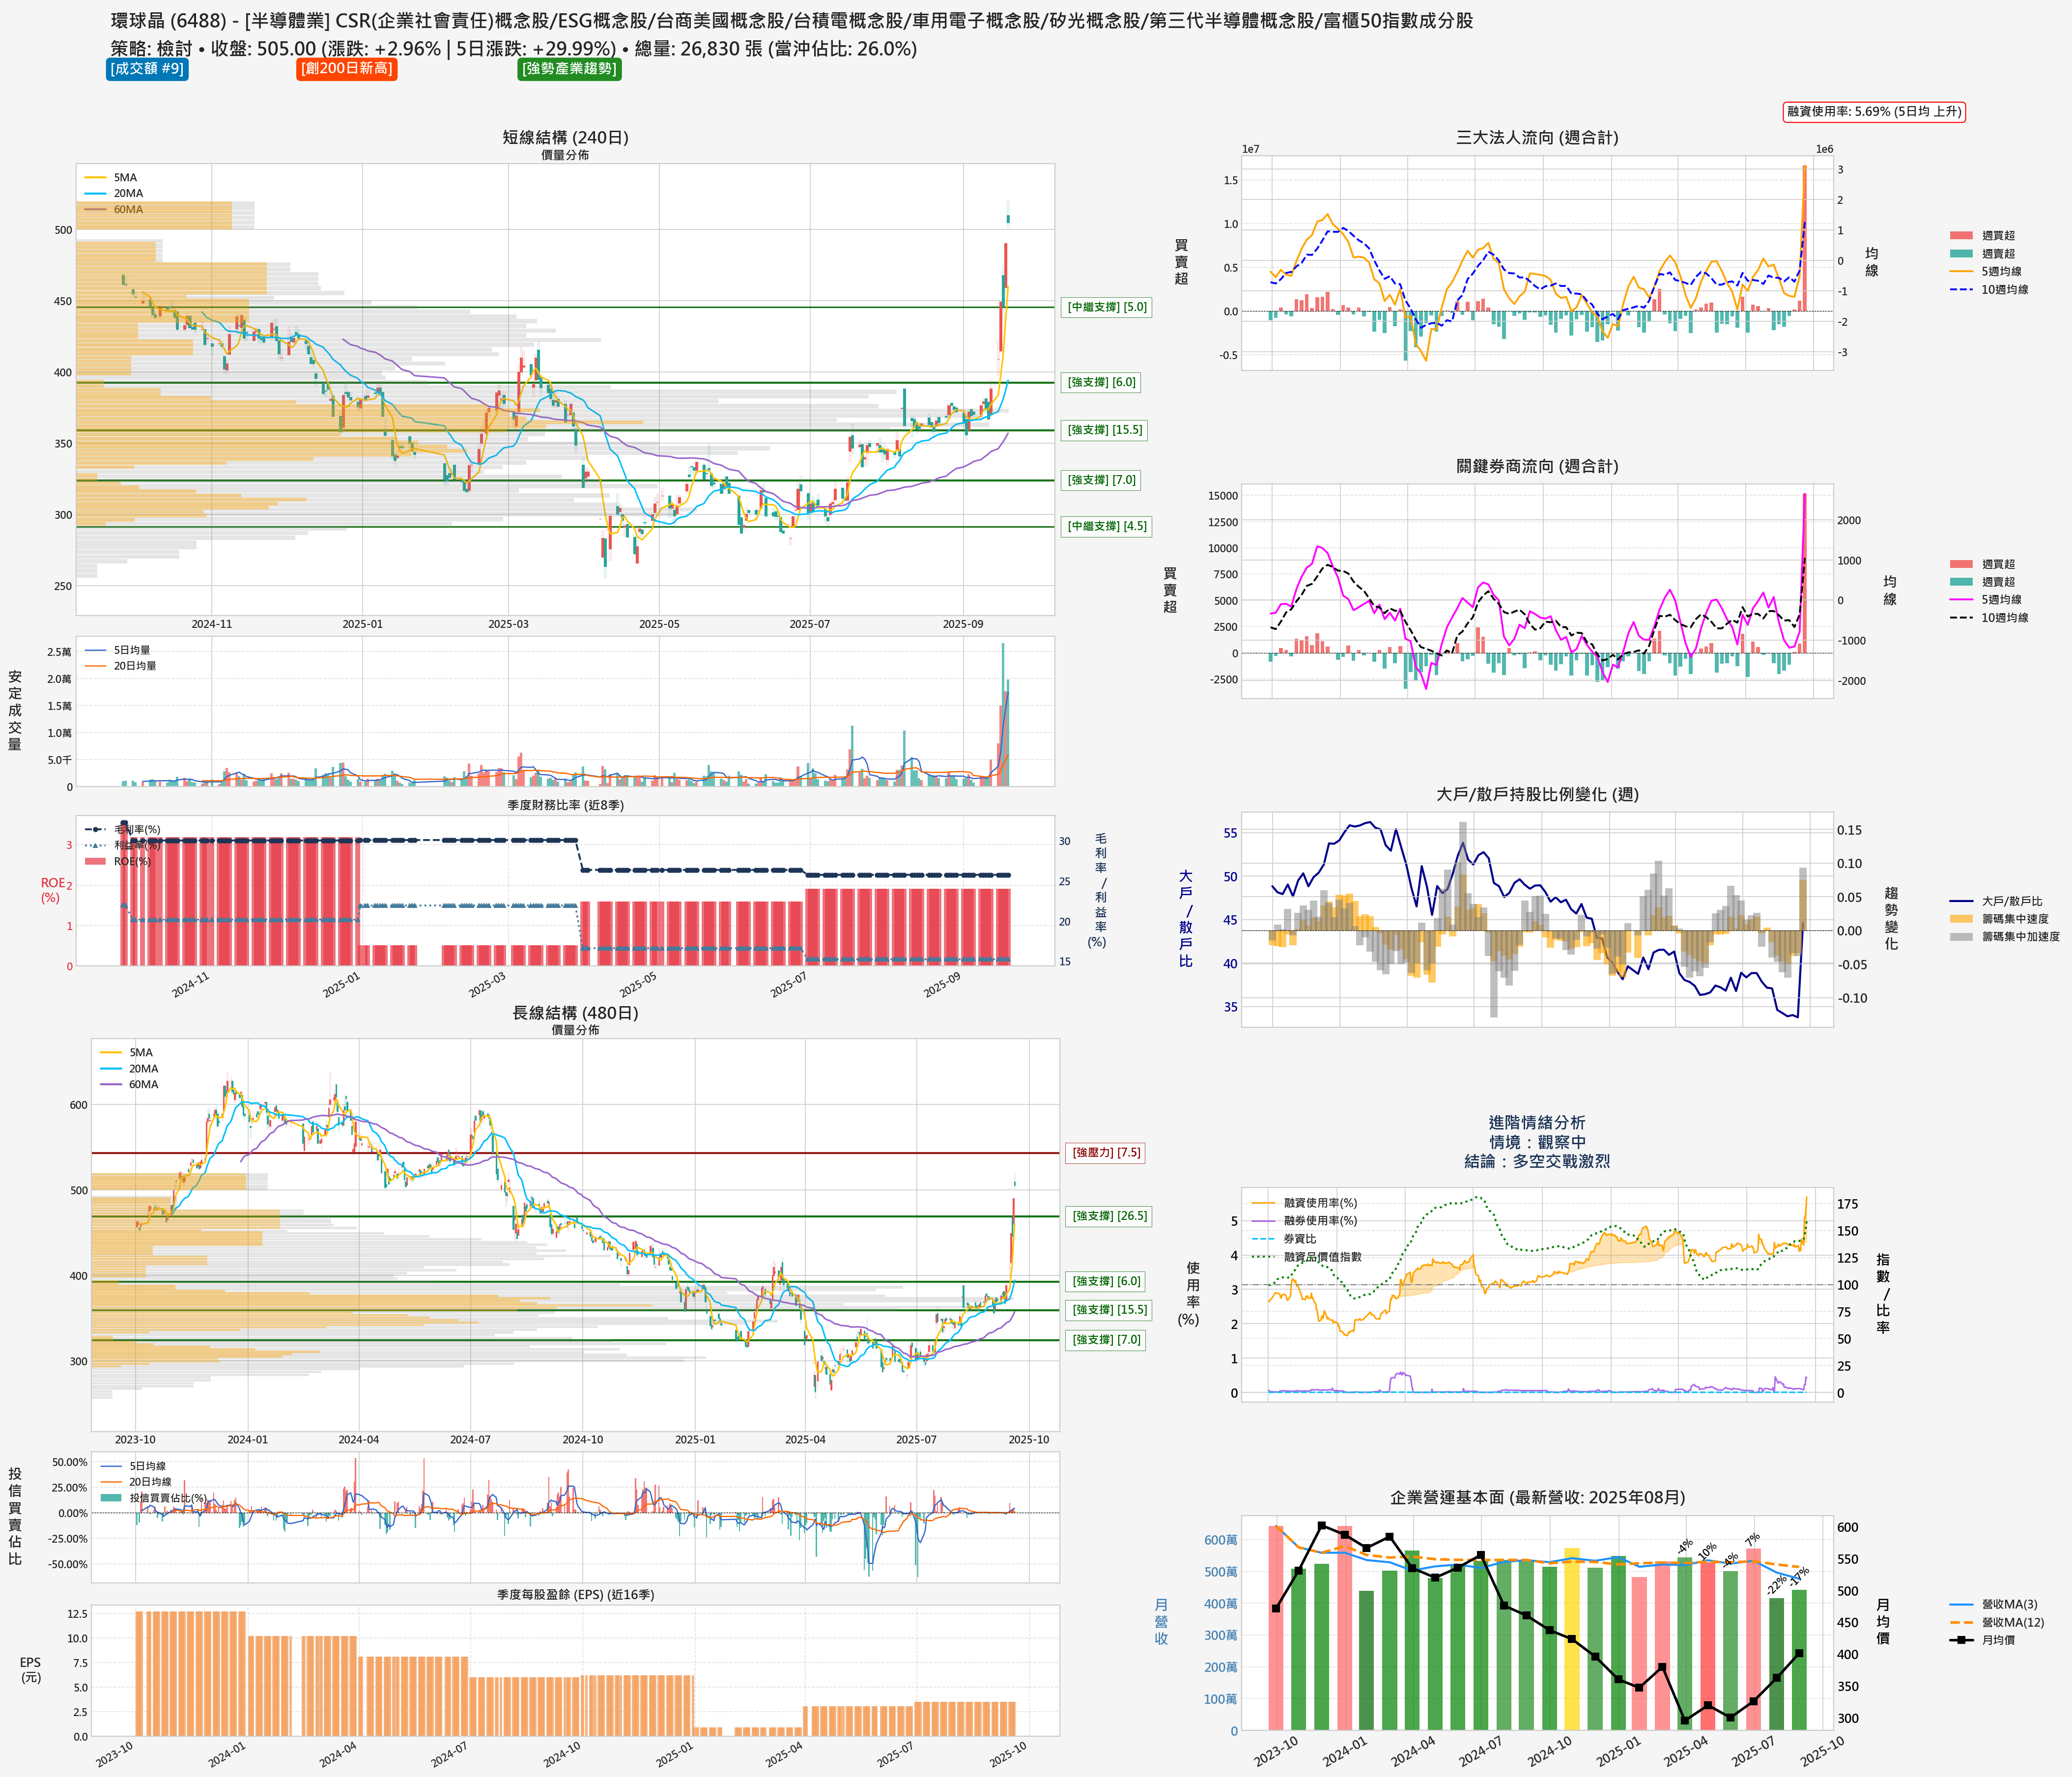Click the 籌碼集中速度 legend swatch
The height and width of the screenshot is (1777, 2072).
tap(1961, 919)
